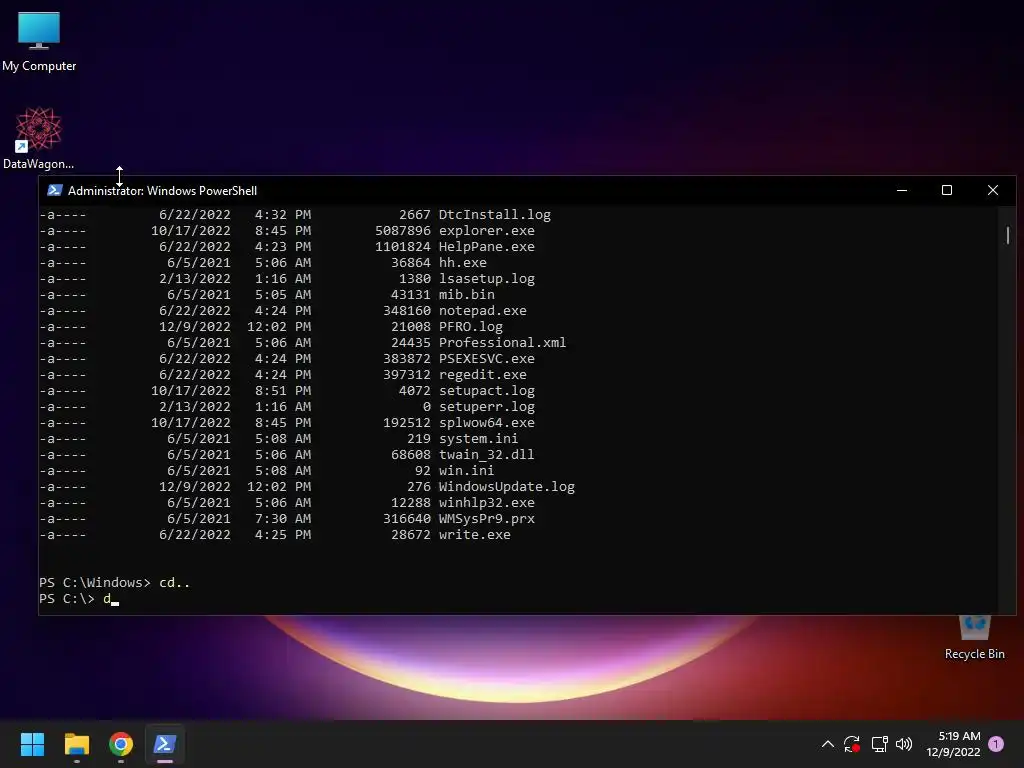Open the clock showing 5:19 AM
Image resolution: width=1024 pixels, height=768 pixels.
click(953, 744)
